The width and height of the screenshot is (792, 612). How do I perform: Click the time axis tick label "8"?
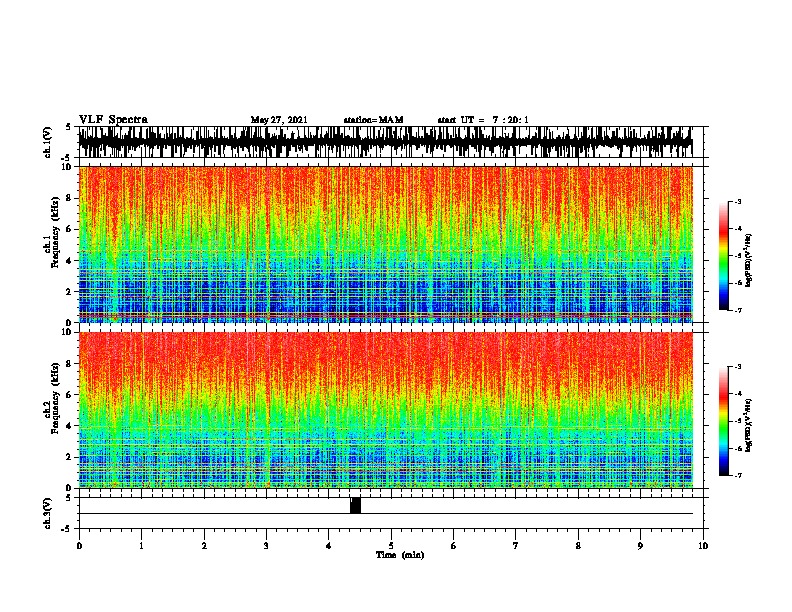[x=578, y=546]
